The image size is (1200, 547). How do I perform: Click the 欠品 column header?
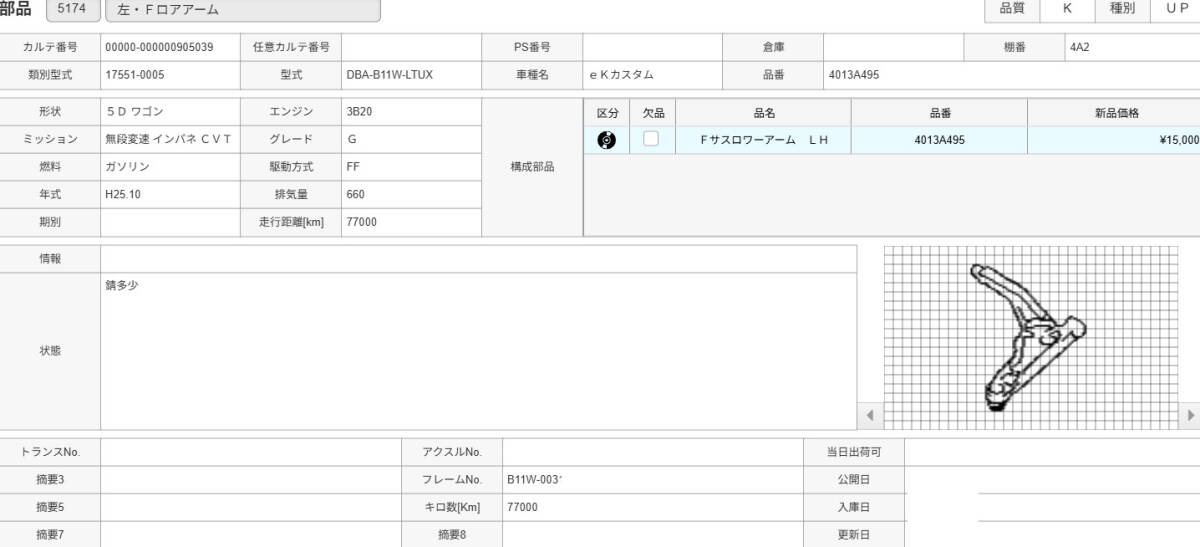(653, 114)
